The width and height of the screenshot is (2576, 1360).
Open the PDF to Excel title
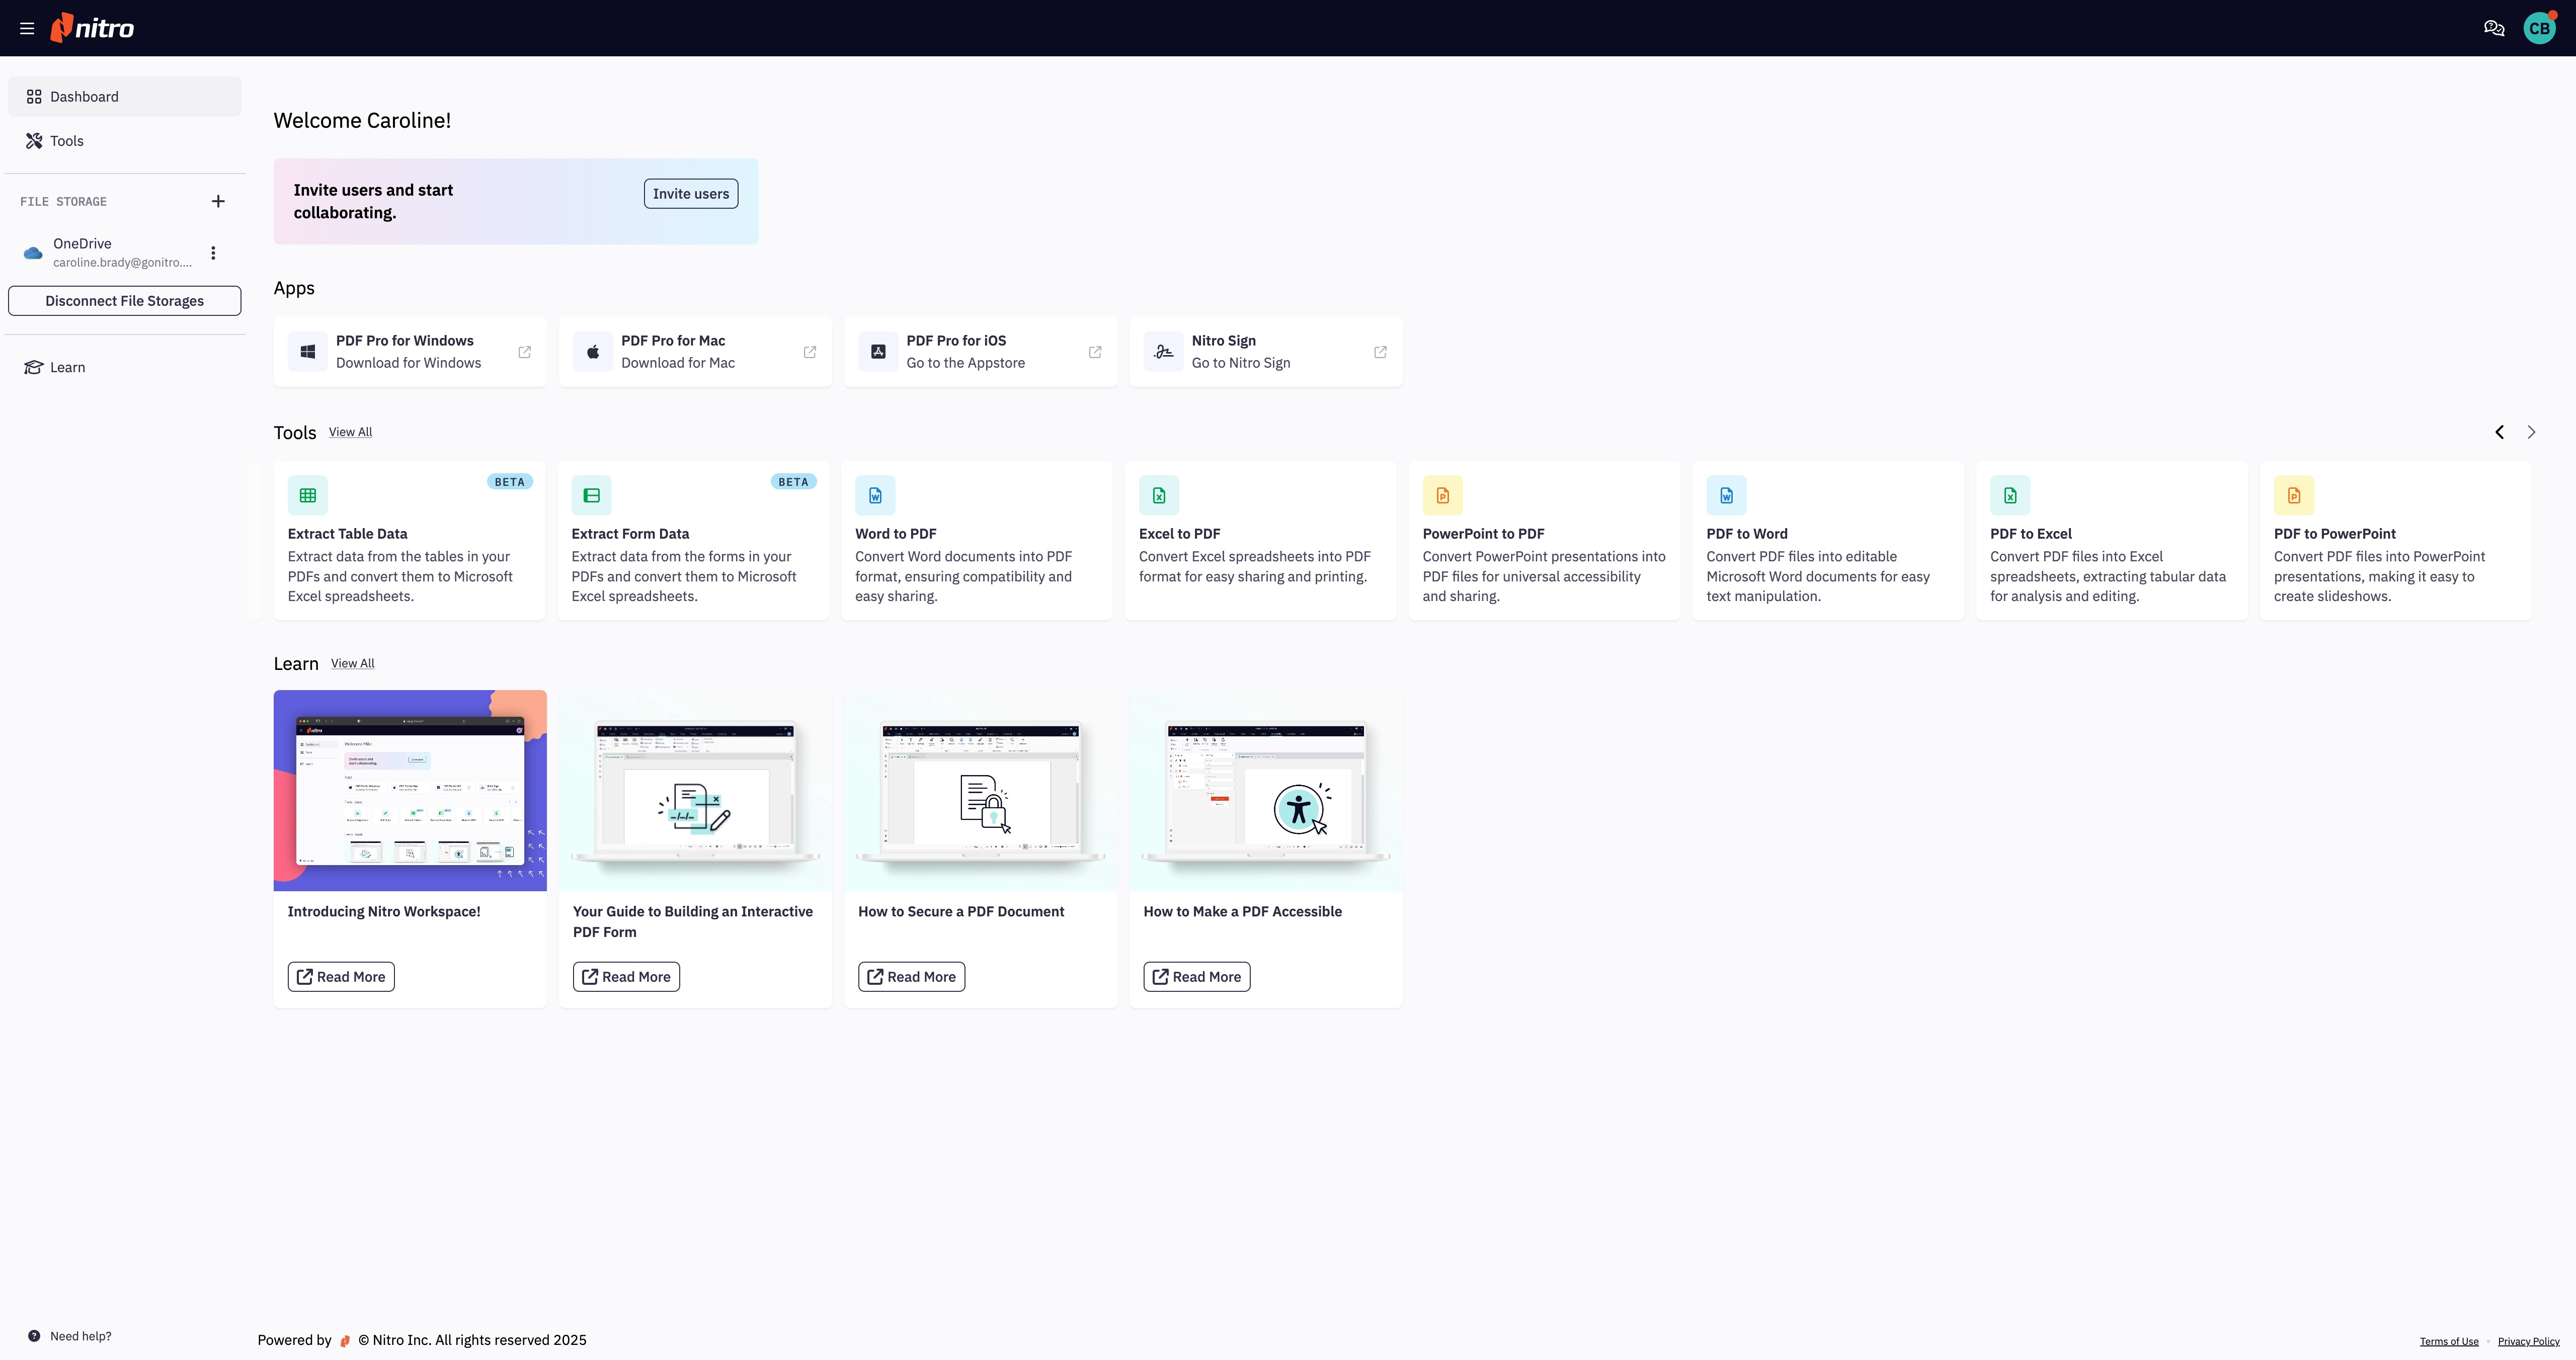[x=2031, y=534]
